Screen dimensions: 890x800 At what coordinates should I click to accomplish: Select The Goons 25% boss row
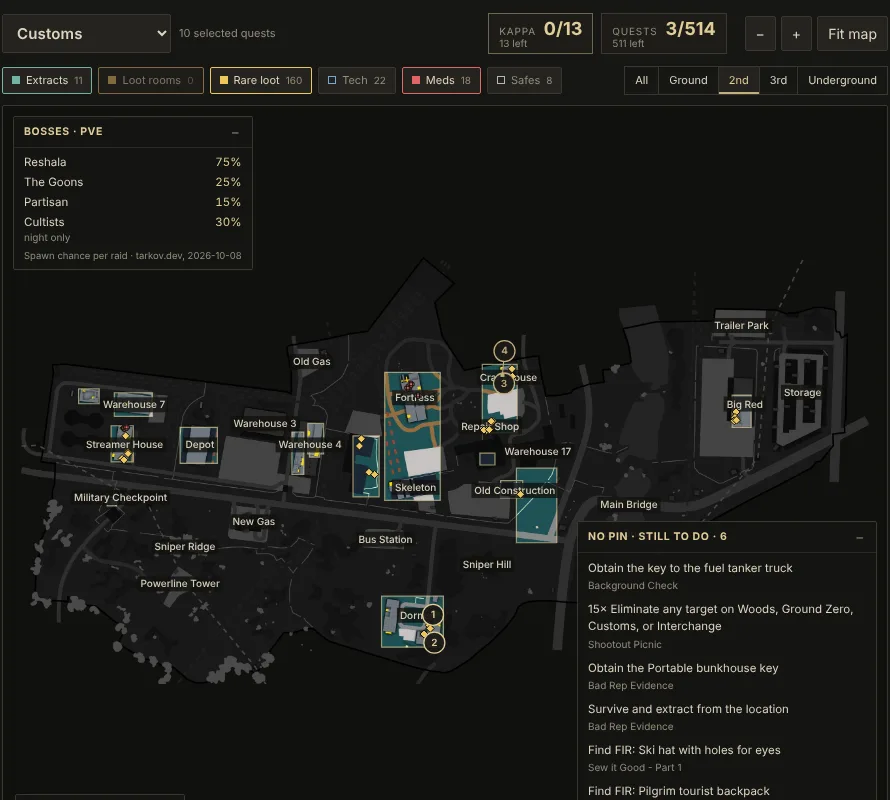132,182
